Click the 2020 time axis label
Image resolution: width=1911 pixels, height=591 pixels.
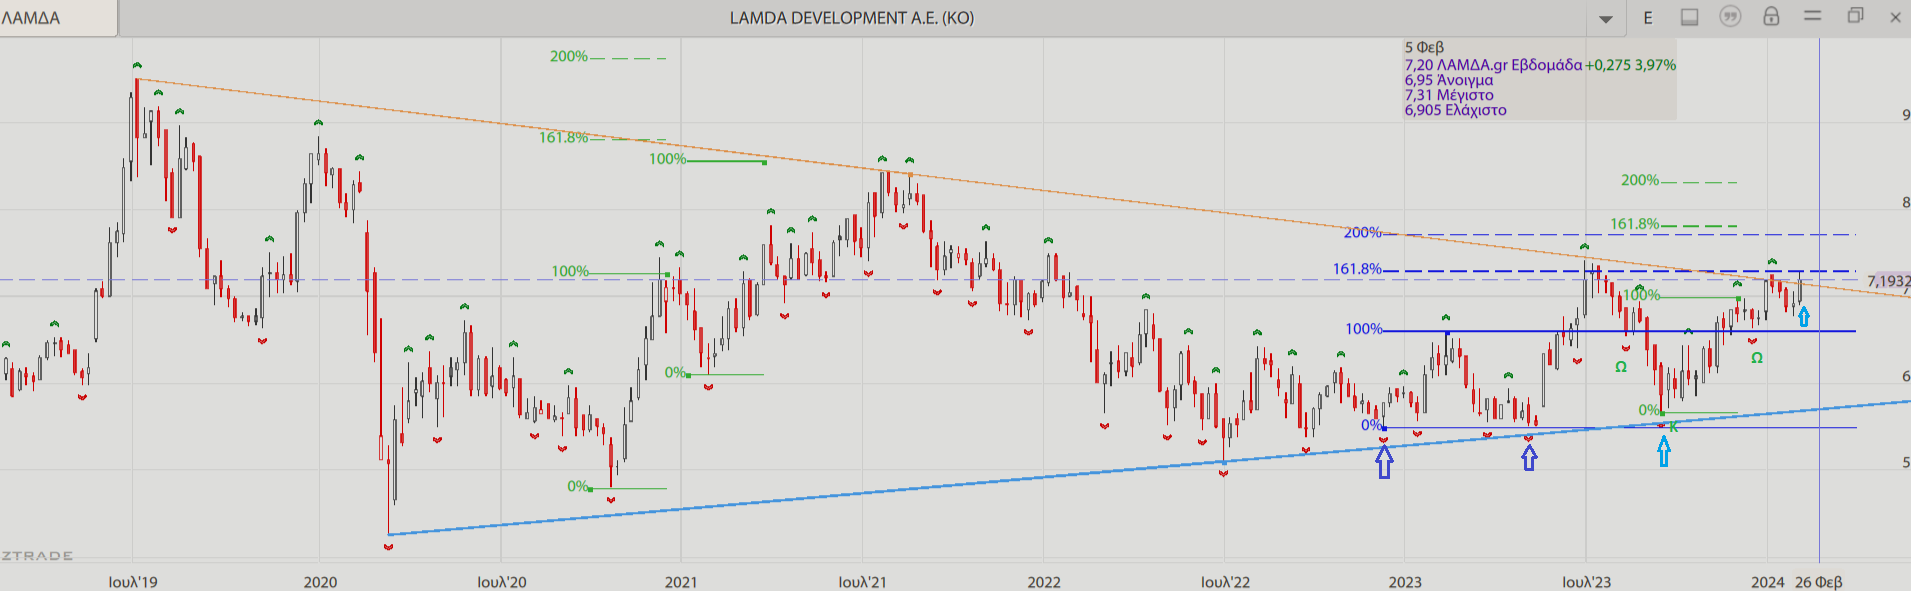320,582
